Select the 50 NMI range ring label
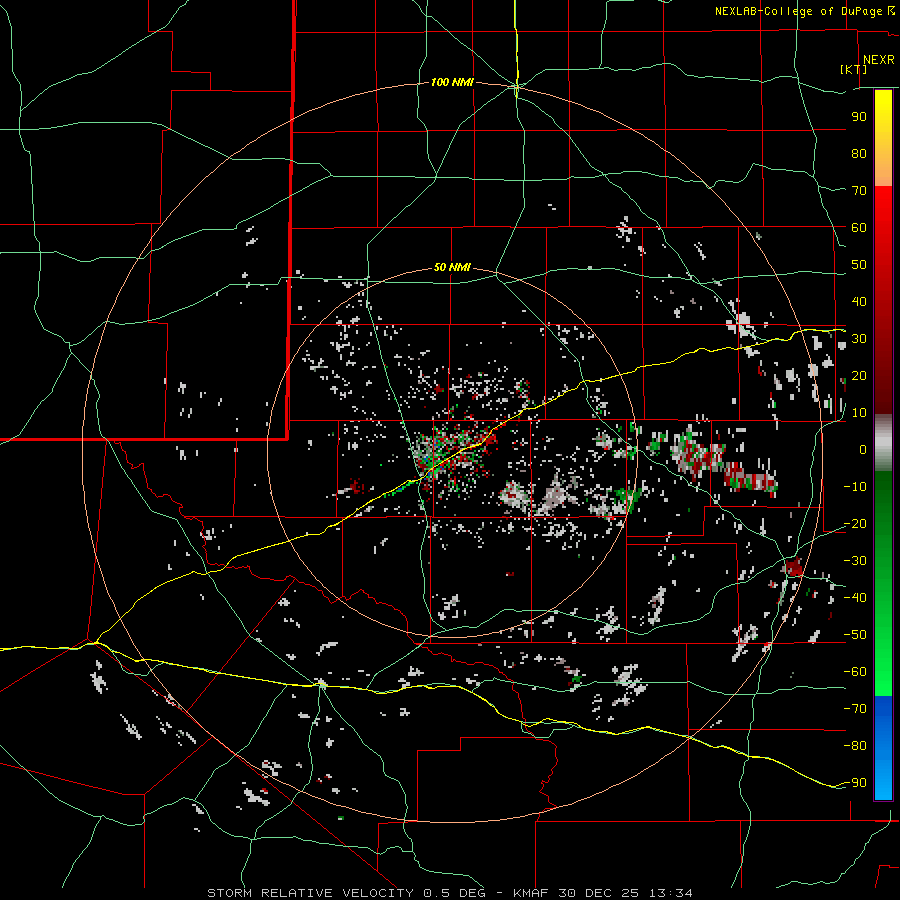Viewport: 900px width, 900px height. click(x=452, y=267)
